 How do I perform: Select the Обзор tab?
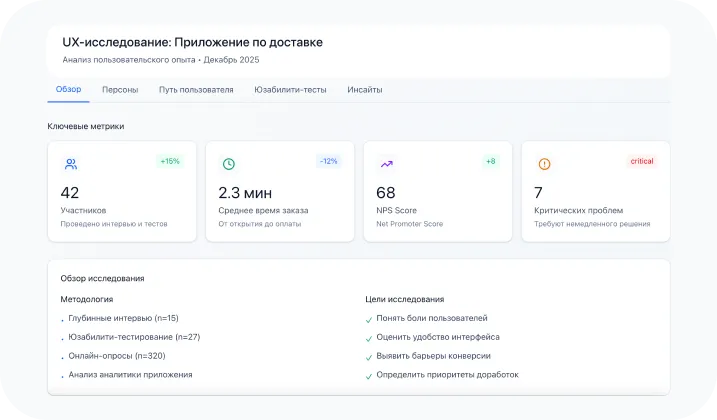click(x=68, y=90)
